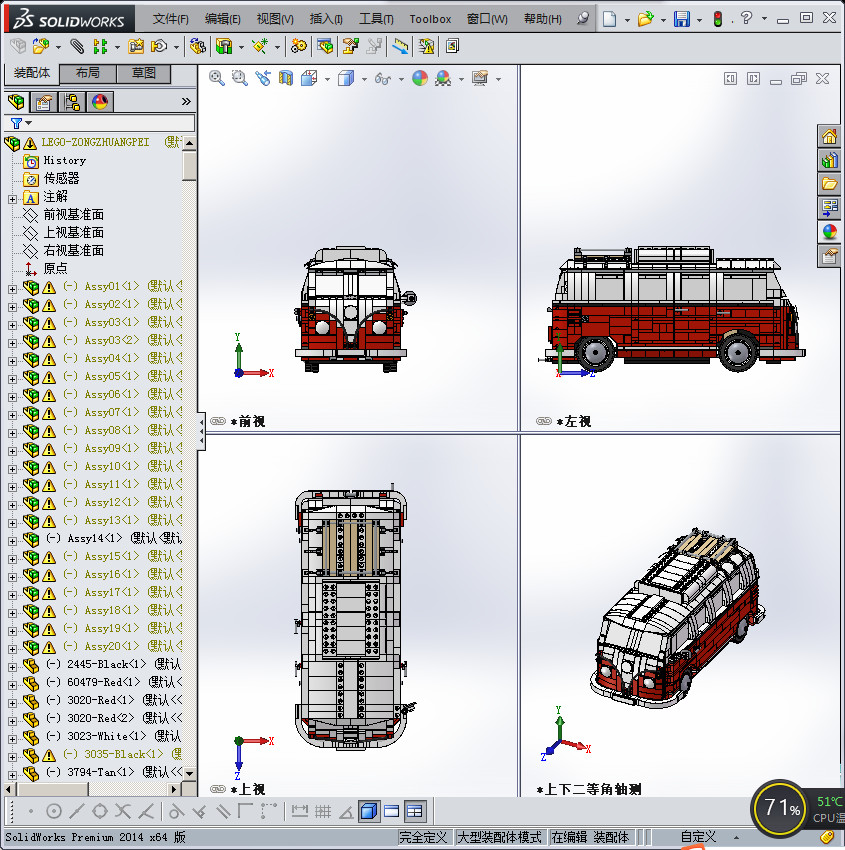Click the New document icon
The width and height of the screenshot is (845, 850).
pos(610,19)
